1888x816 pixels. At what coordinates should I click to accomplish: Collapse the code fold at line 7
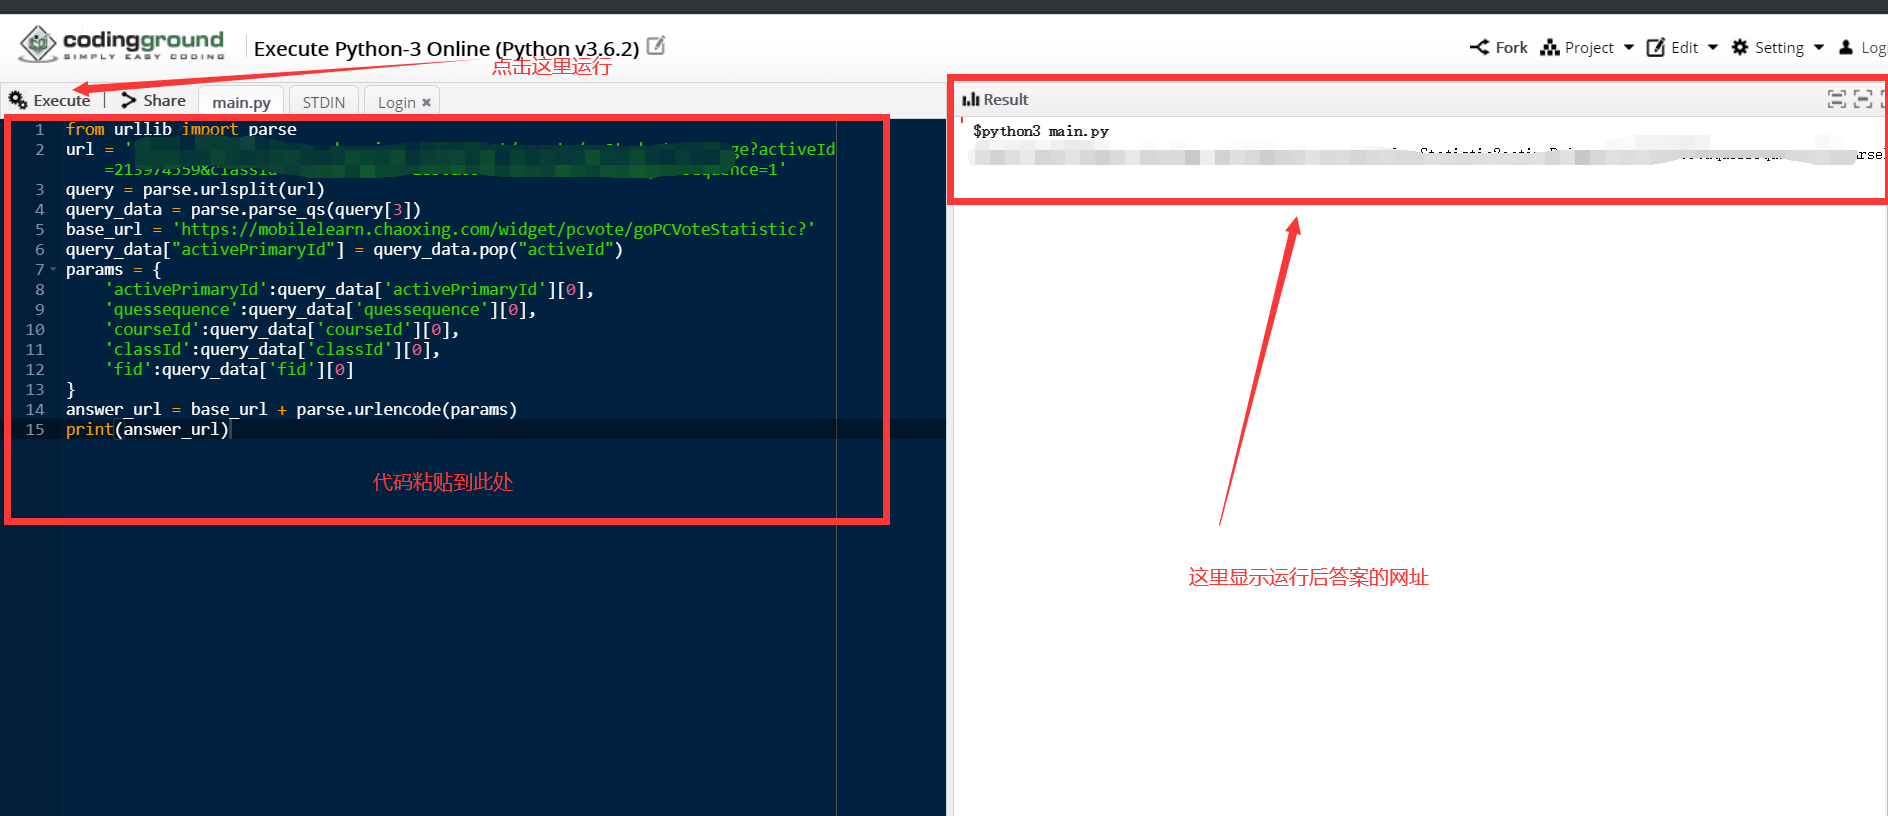[53, 269]
